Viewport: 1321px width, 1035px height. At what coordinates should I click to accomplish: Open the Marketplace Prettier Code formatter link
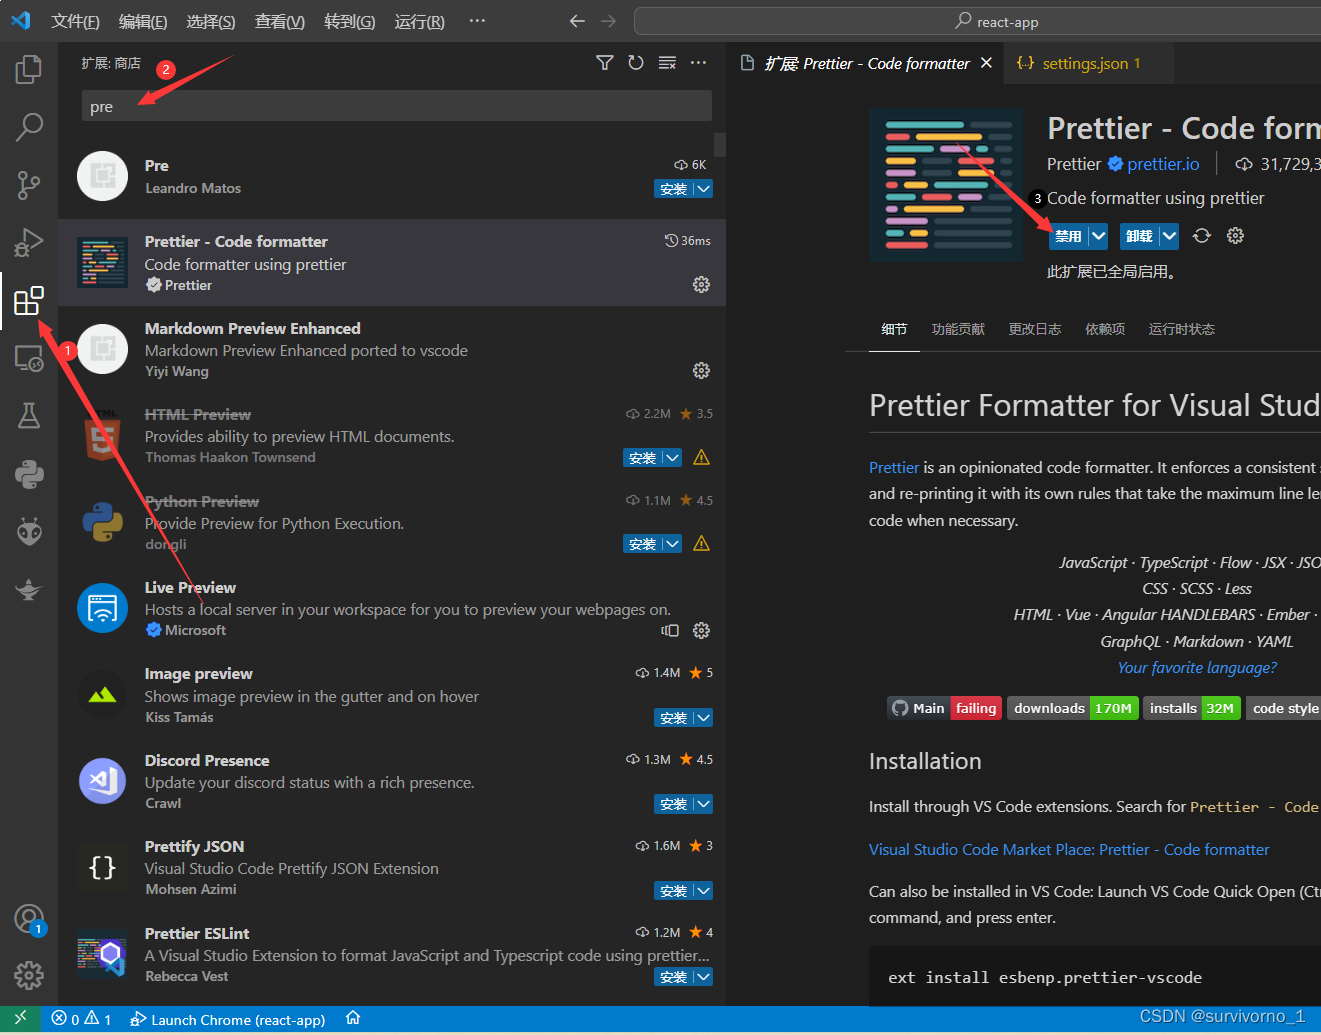coord(1069,849)
